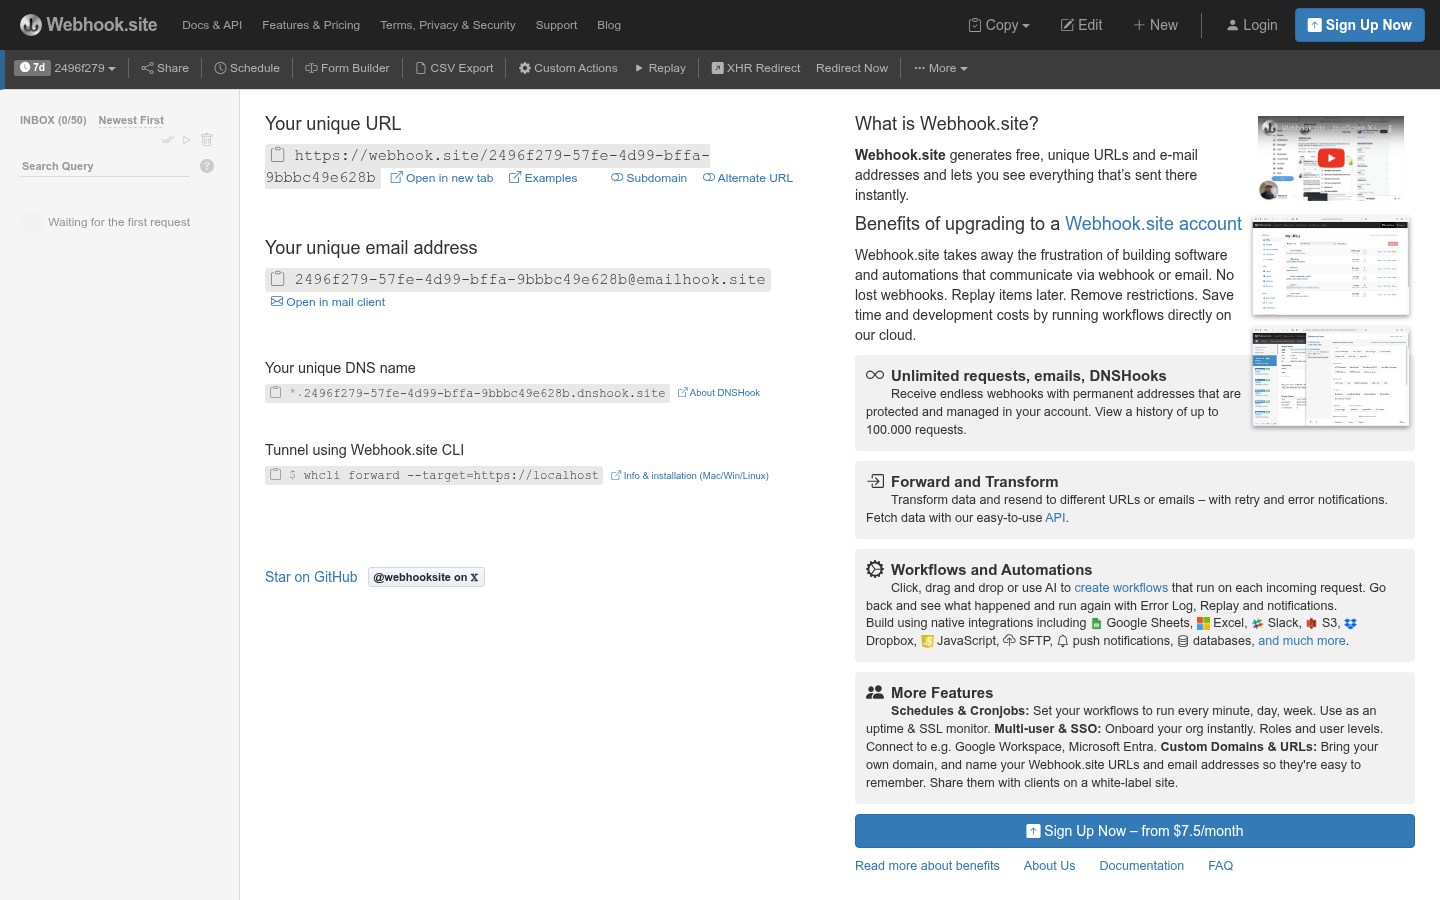The image size is (1440, 900).
Task: Click the small play triangle in the inbox sidebar
Action: tap(186, 140)
